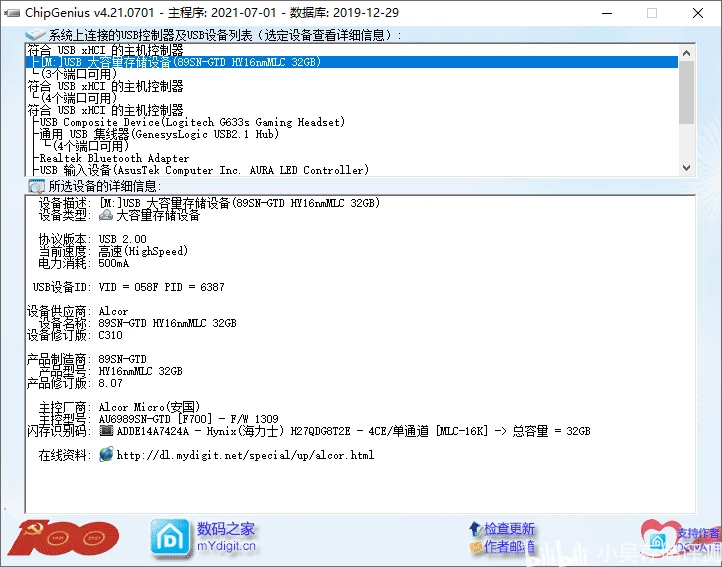Image resolution: width=722 pixels, height=567 pixels.
Task: Click the mail icon beside 作者邮箱
Action: tap(476, 547)
